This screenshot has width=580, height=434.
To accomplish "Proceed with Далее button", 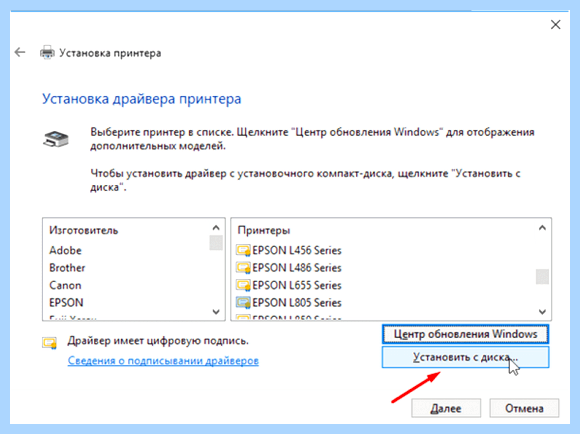I will click(446, 408).
